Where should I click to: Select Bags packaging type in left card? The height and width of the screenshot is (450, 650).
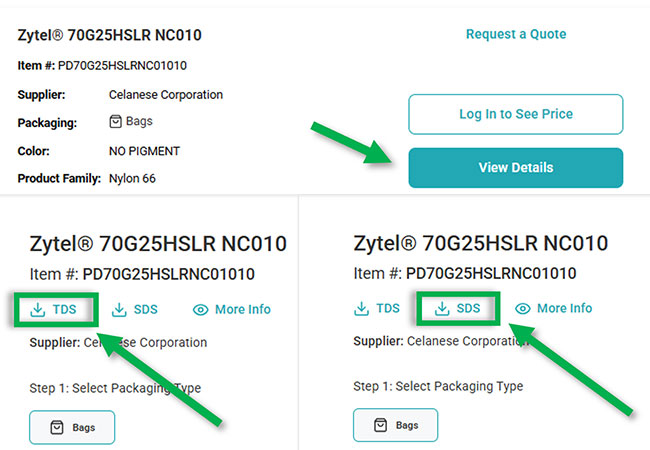point(71,427)
